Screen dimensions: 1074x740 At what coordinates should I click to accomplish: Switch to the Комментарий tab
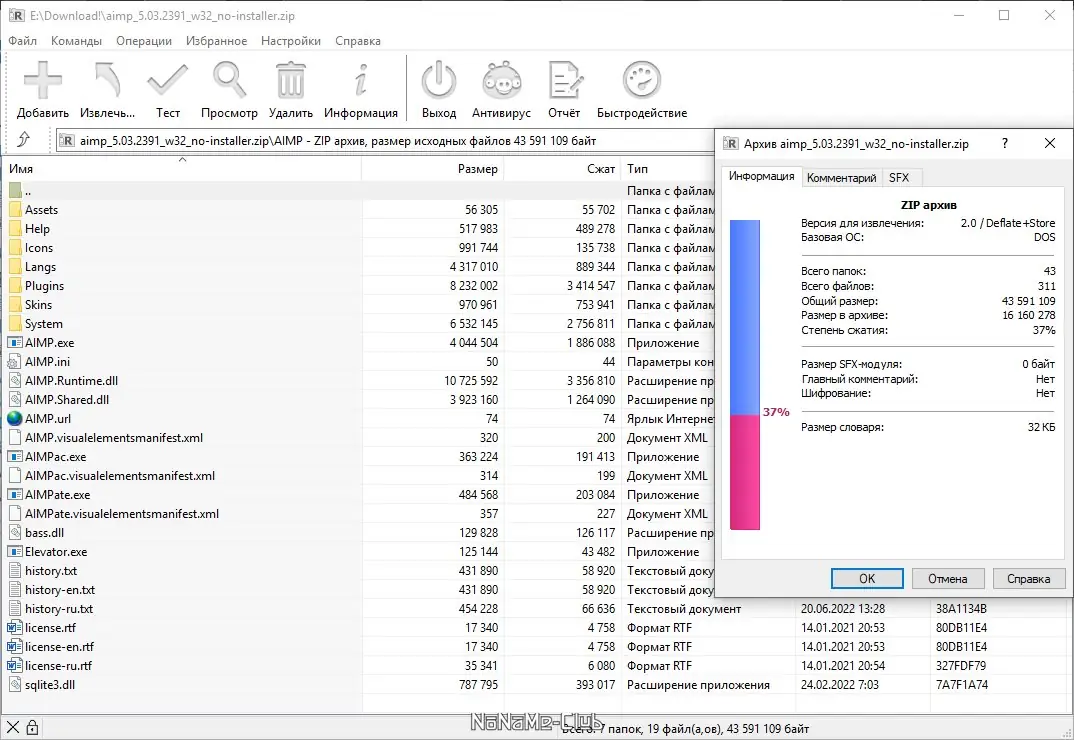841,177
